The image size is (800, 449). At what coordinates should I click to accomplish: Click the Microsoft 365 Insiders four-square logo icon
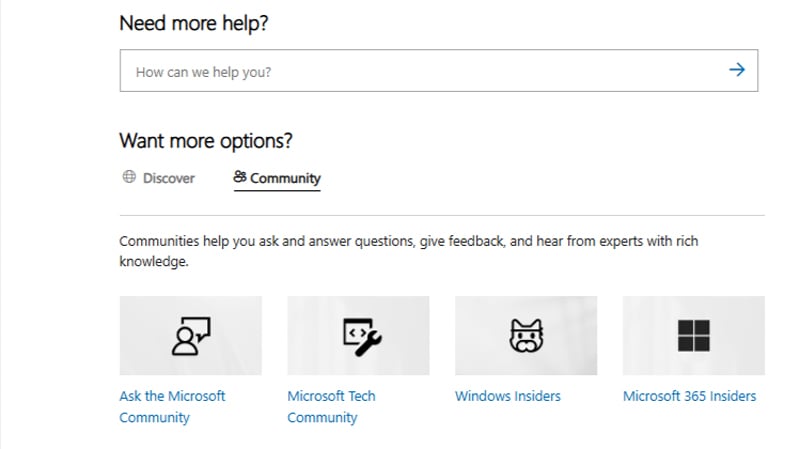pos(694,336)
